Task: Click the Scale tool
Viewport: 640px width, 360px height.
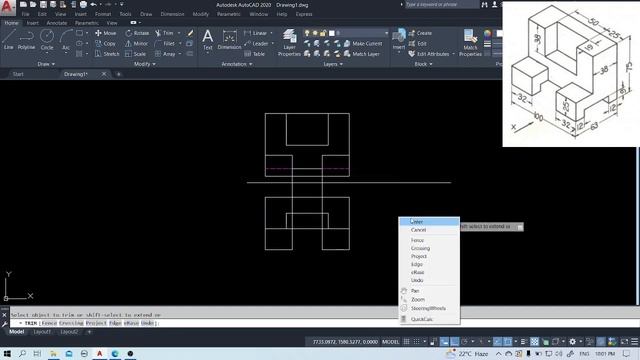Action: (x=136, y=54)
